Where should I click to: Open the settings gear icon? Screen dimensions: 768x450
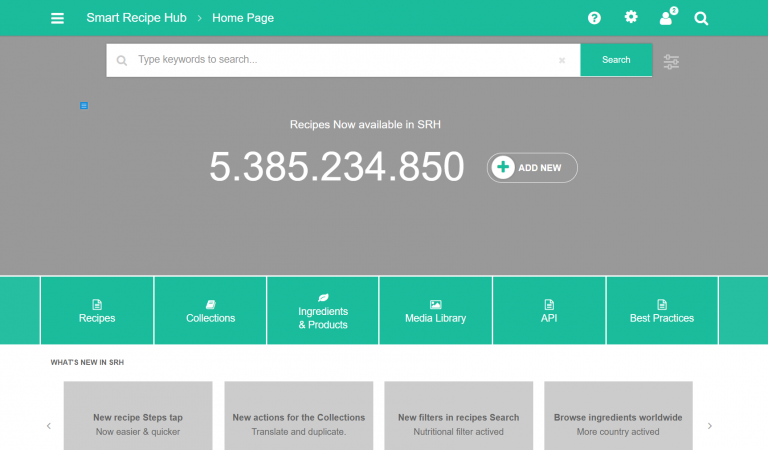(x=631, y=17)
